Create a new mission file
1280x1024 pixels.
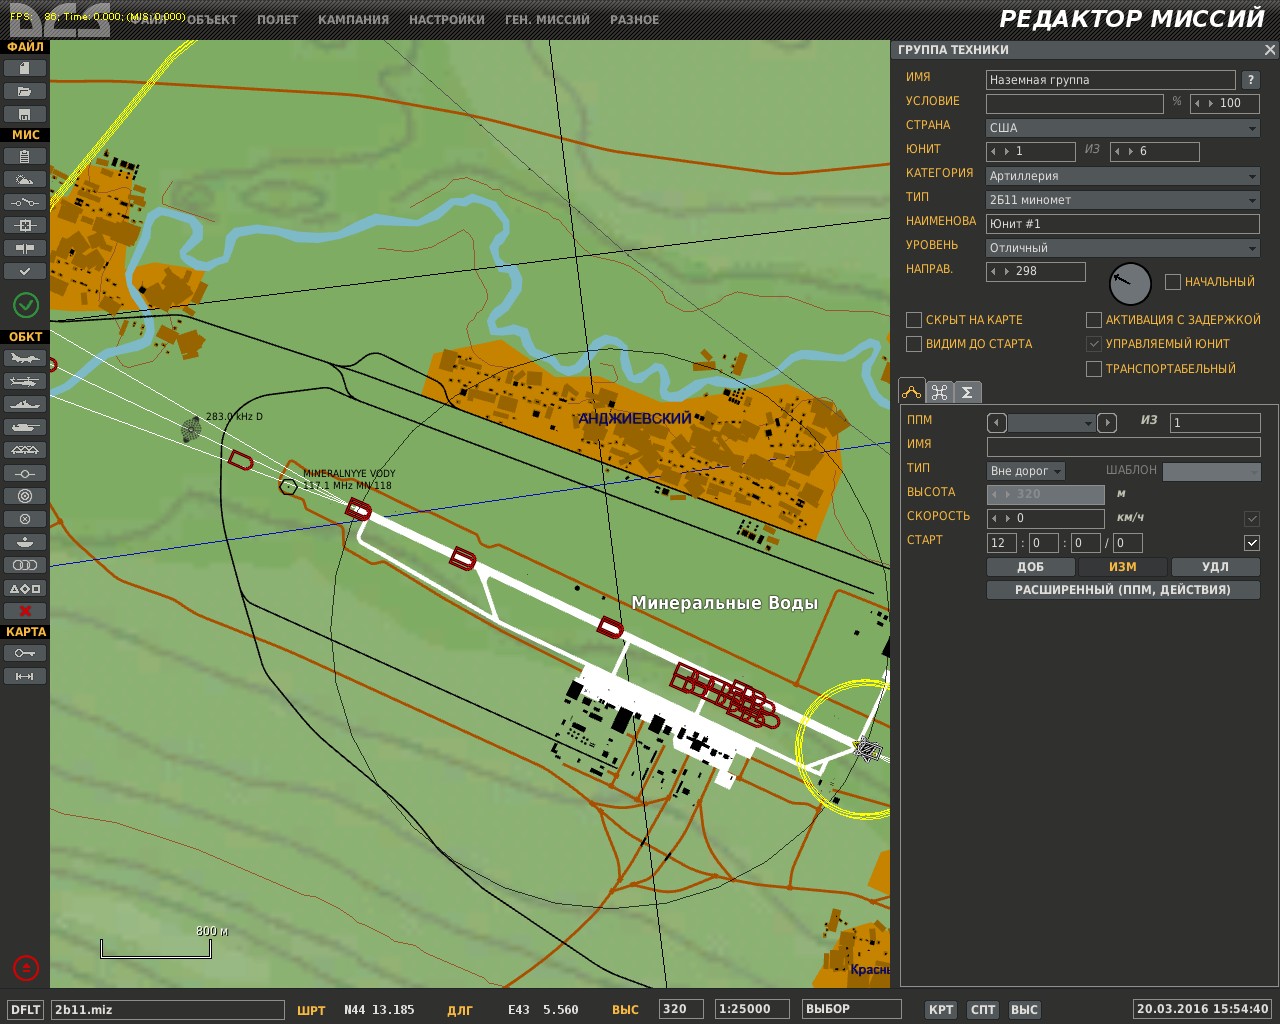pos(25,68)
